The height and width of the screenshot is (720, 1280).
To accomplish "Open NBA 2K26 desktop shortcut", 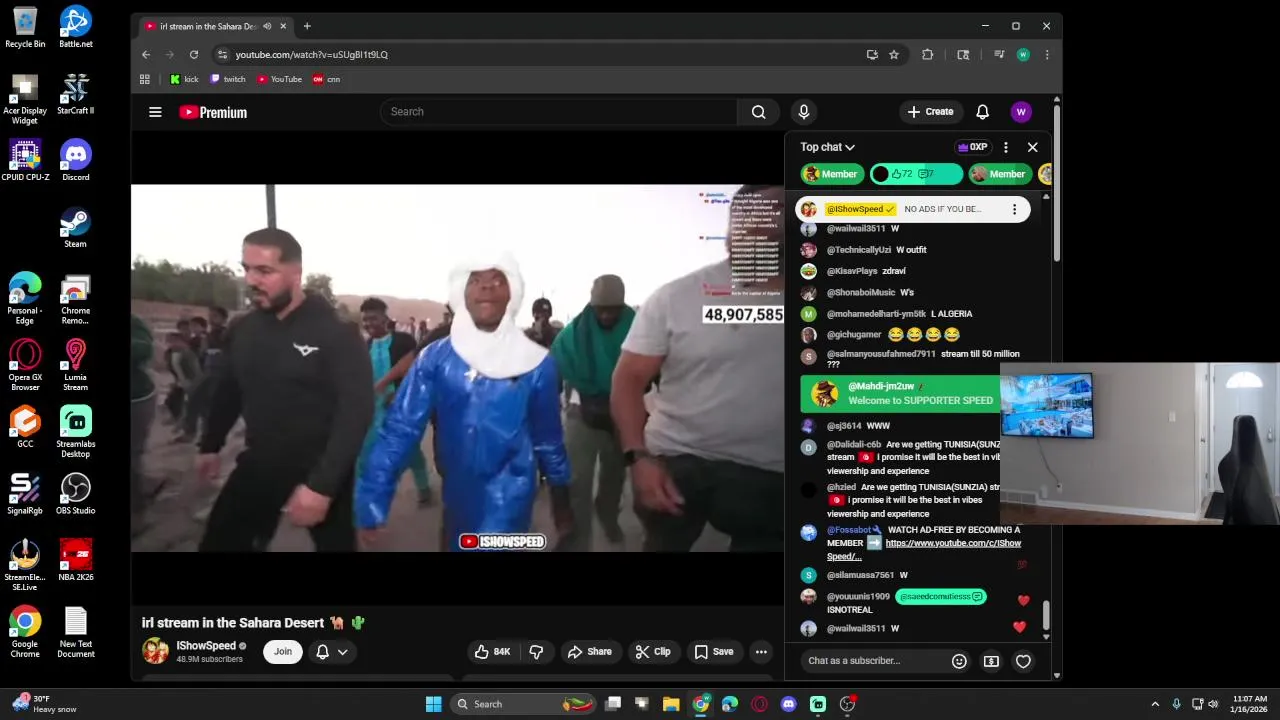I will (76, 560).
